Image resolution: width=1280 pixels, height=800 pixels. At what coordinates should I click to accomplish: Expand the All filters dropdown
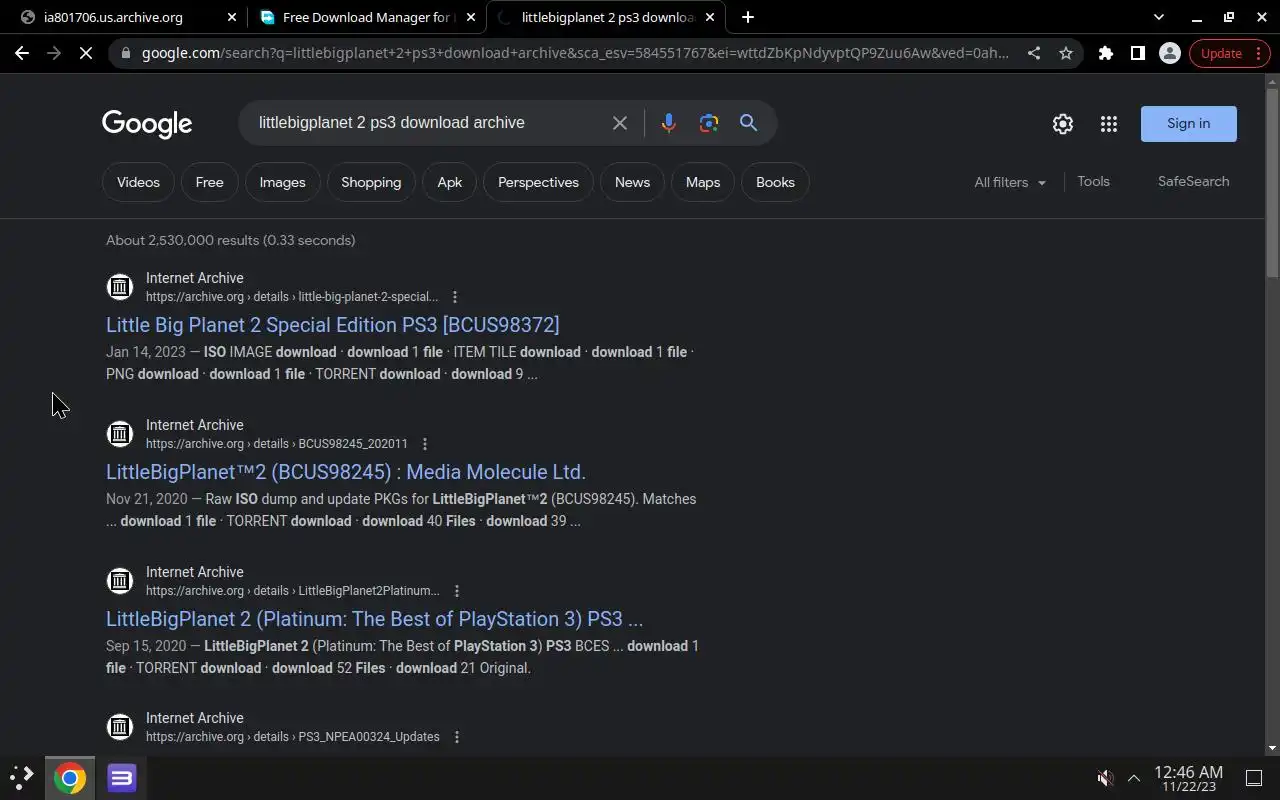(1010, 182)
